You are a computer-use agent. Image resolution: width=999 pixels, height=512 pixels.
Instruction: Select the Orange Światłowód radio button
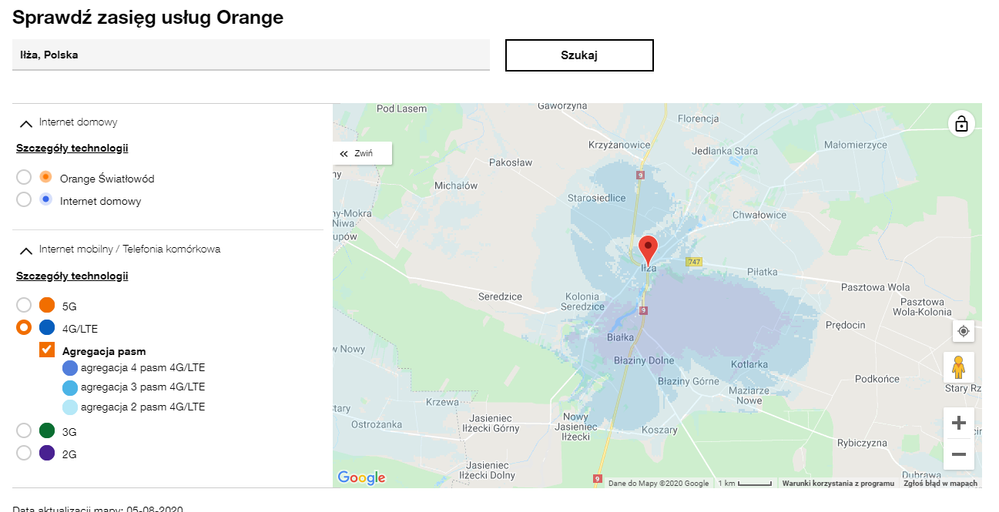pos(24,178)
